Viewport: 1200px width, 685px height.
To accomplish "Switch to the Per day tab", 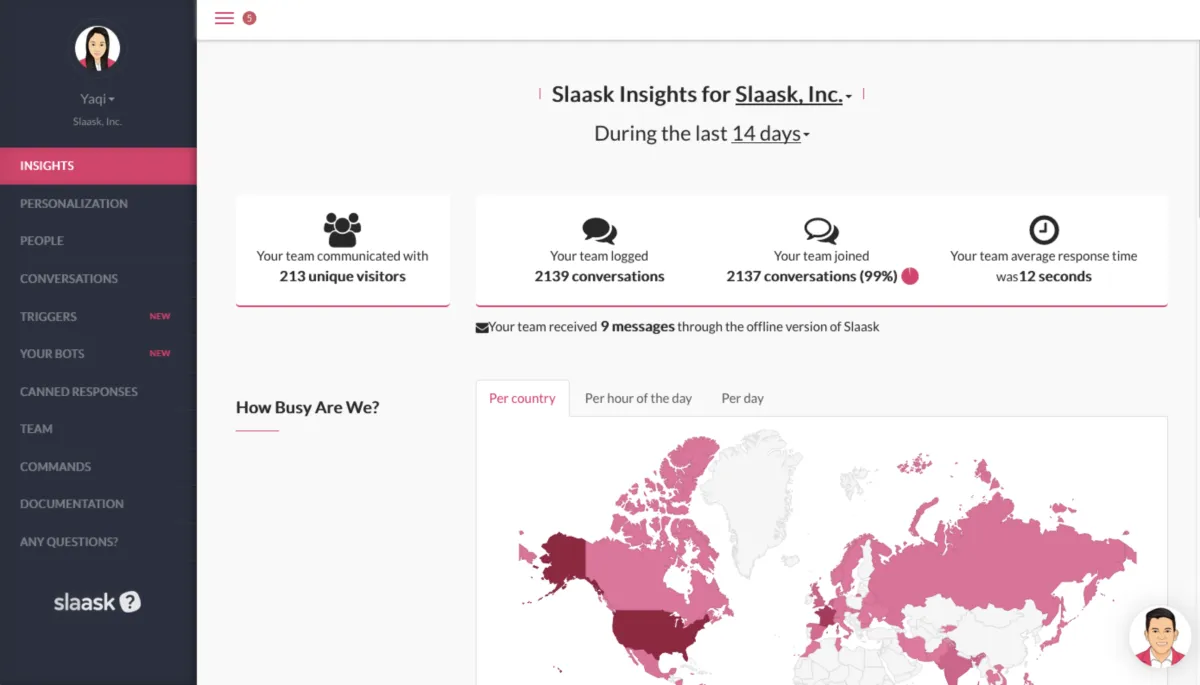I will pos(742,398).
